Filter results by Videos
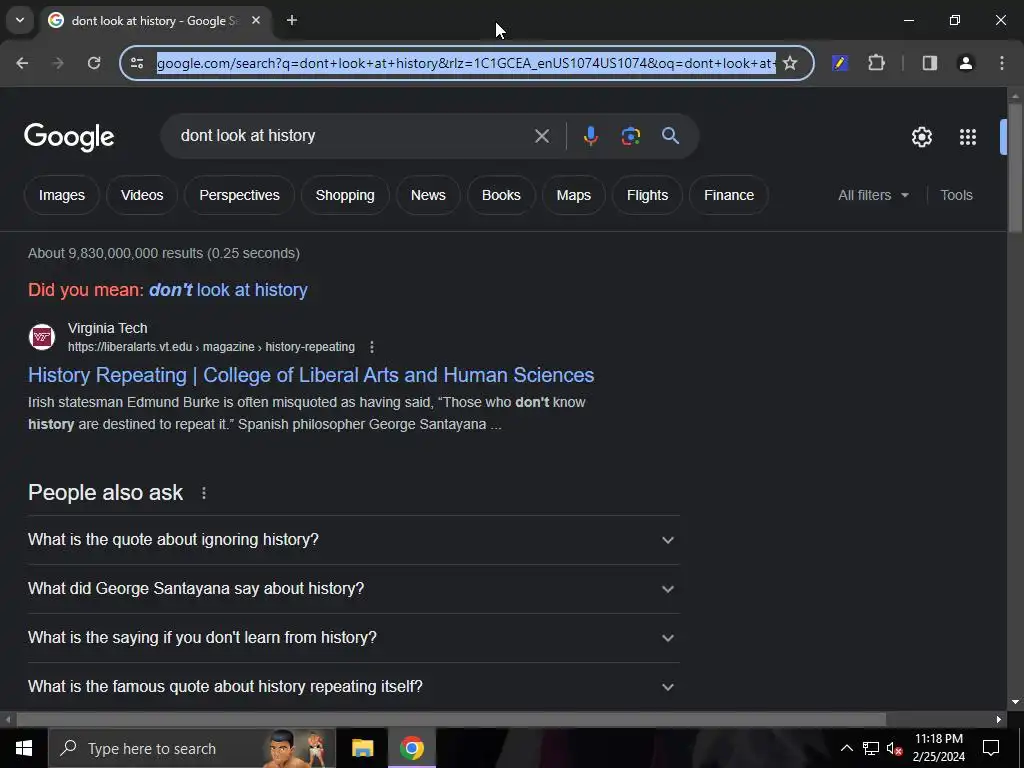 tap(142, 195)
